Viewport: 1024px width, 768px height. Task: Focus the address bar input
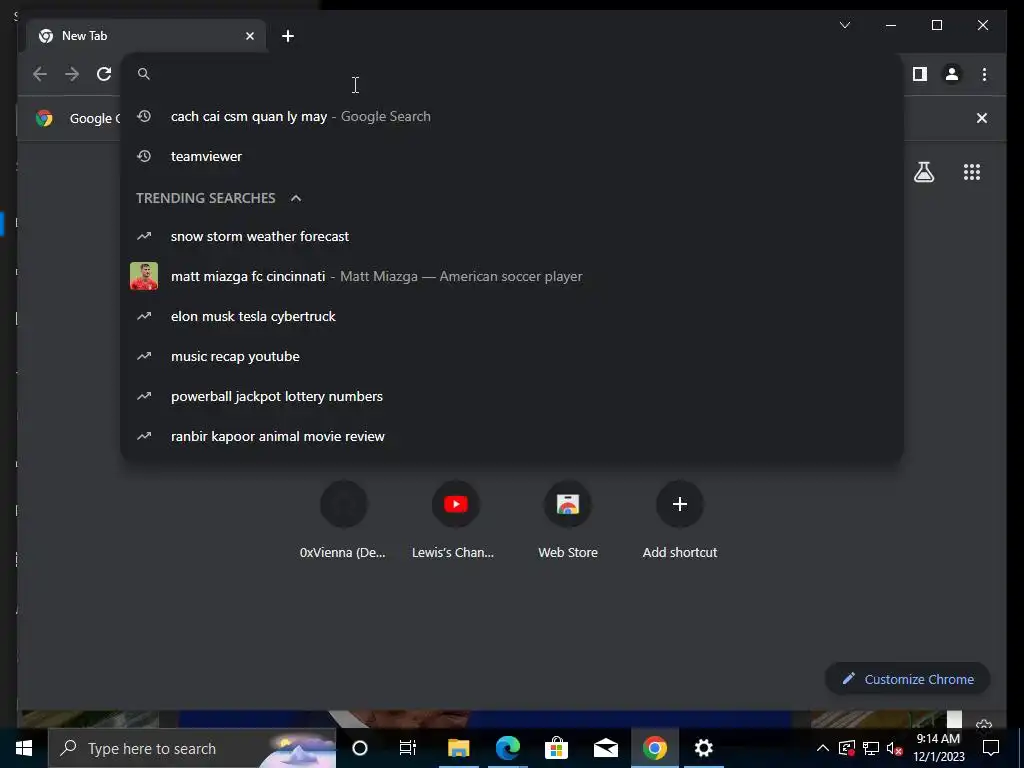[x=512, y=74]
